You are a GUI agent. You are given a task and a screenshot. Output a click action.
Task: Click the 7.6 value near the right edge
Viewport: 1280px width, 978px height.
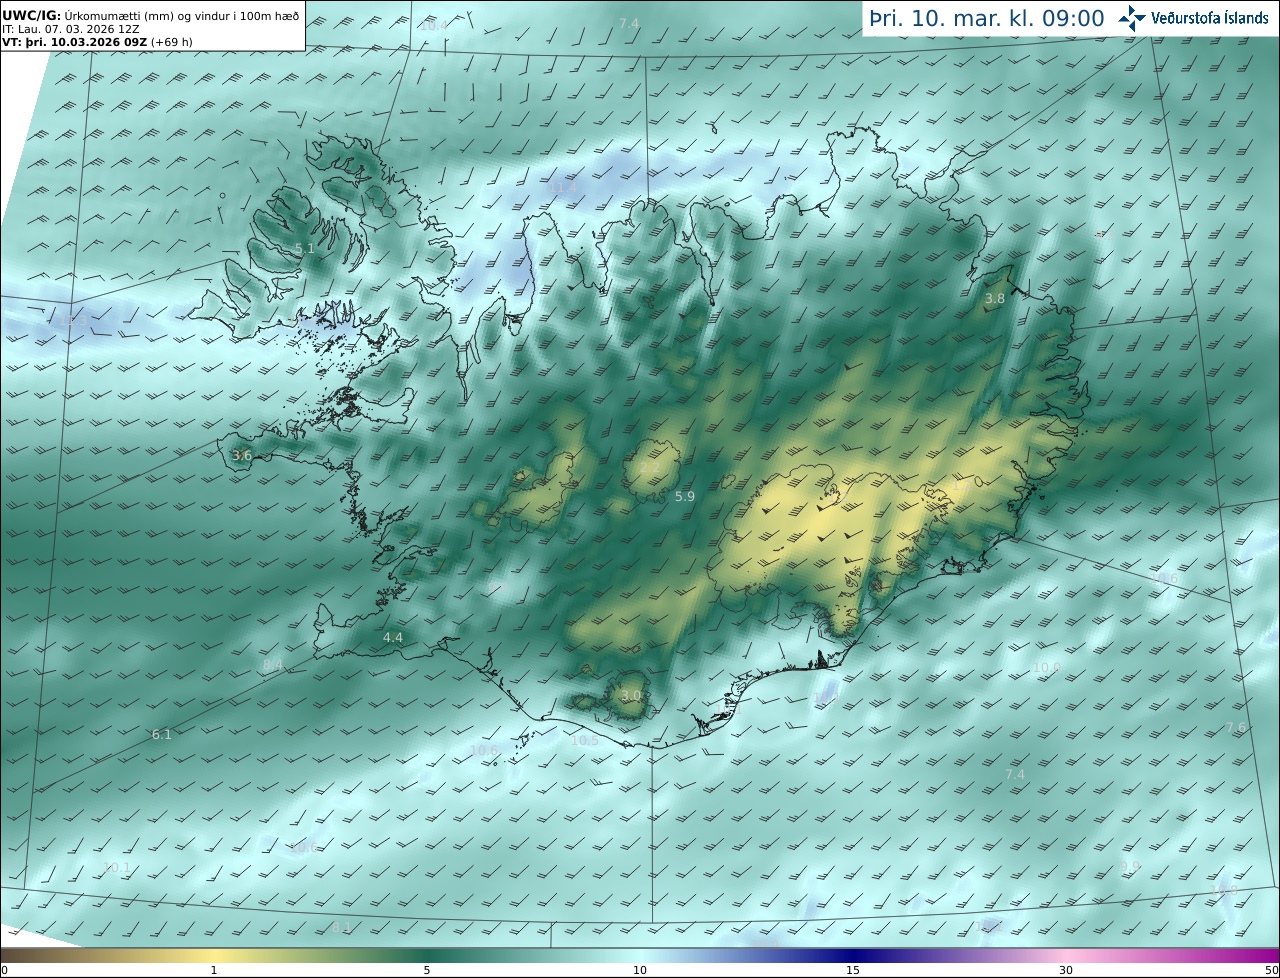tap(1236, 727)
